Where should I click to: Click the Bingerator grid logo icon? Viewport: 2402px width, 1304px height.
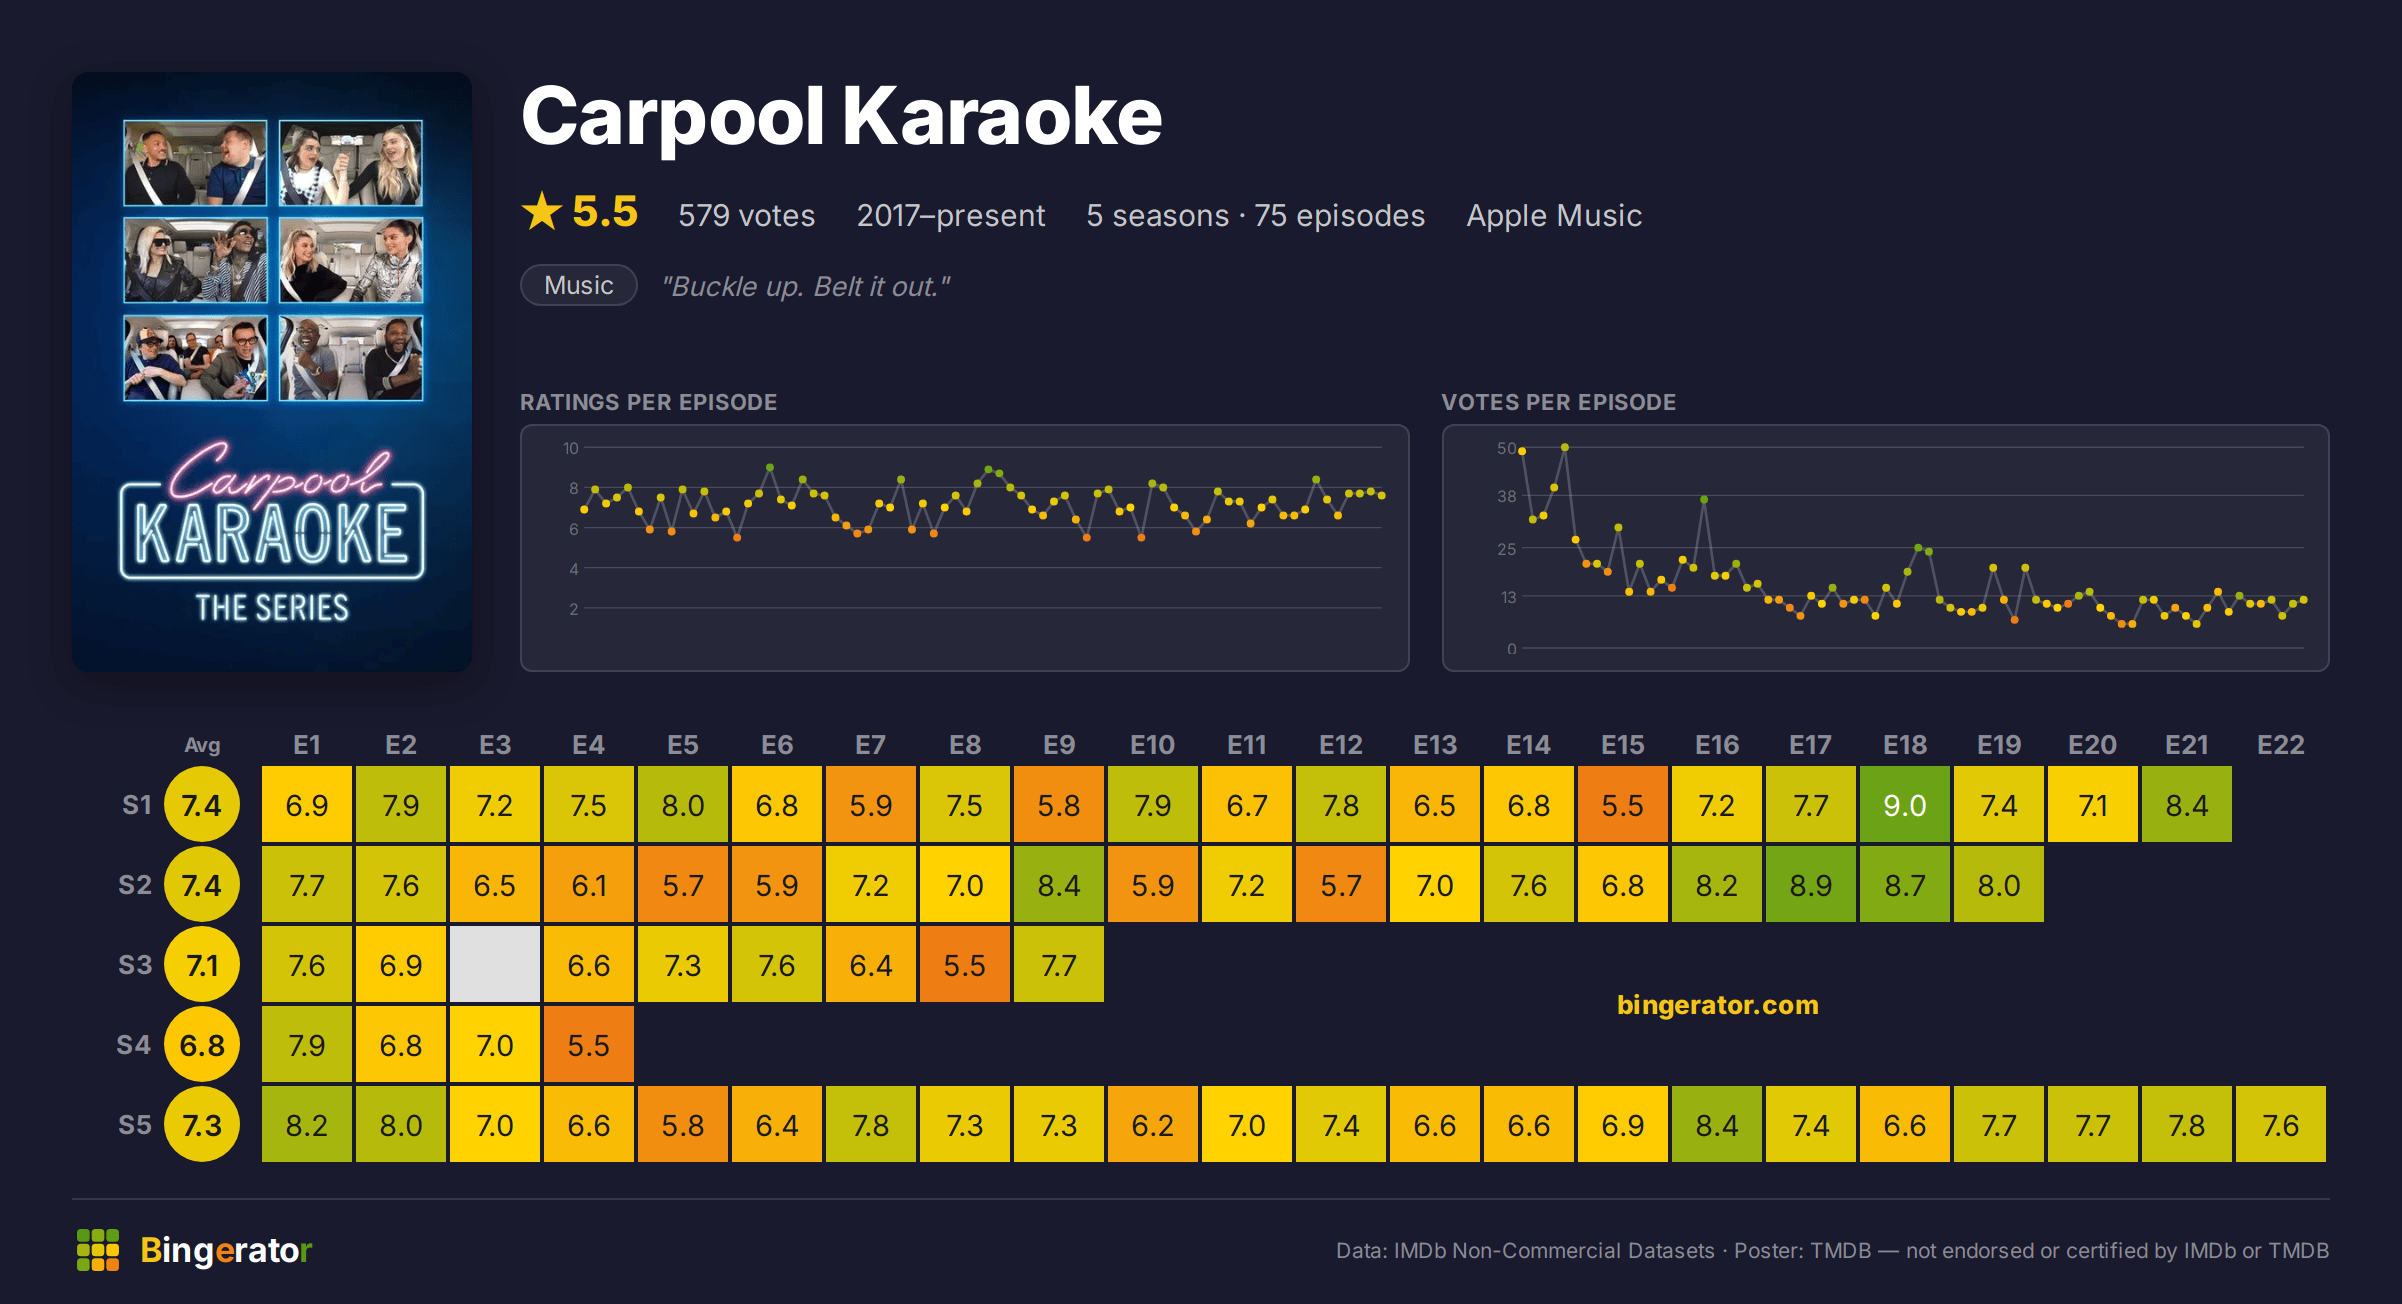click(x=98, y=1250)
